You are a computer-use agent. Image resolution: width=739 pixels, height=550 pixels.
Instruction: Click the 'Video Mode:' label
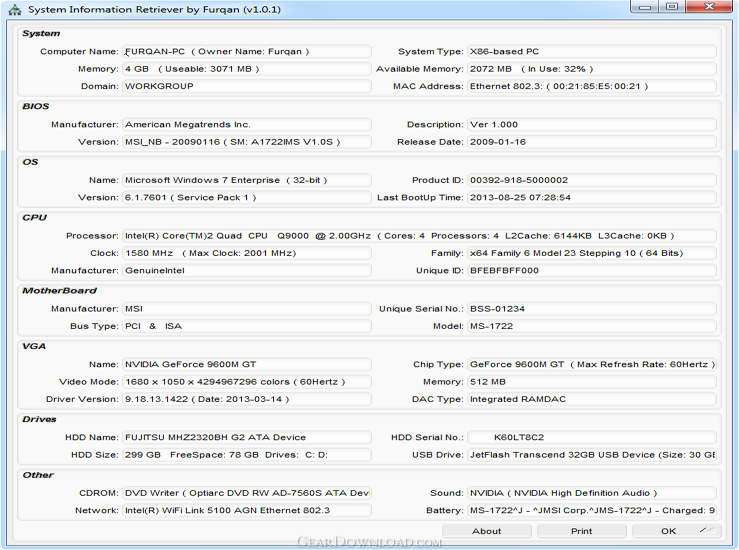coord(89,382)
